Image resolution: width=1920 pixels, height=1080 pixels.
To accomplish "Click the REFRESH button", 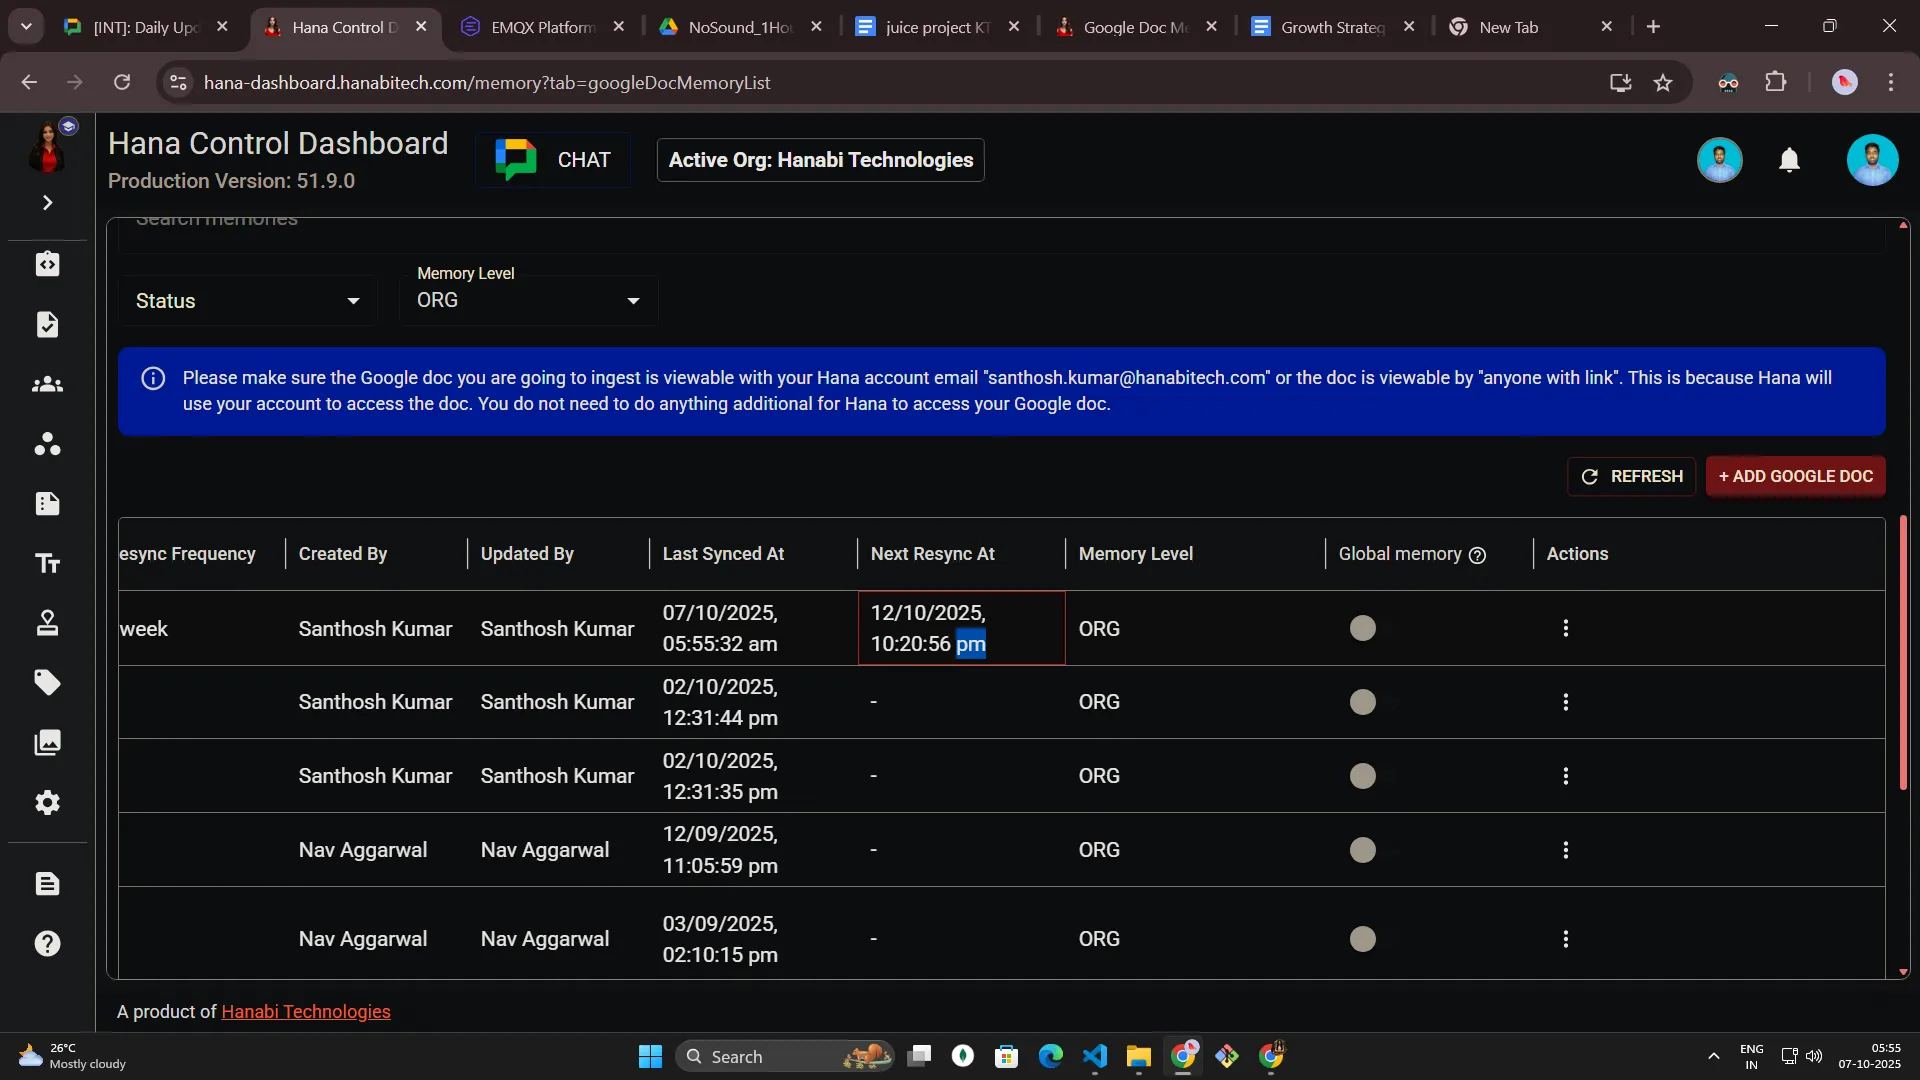I will click(1631, 476).
